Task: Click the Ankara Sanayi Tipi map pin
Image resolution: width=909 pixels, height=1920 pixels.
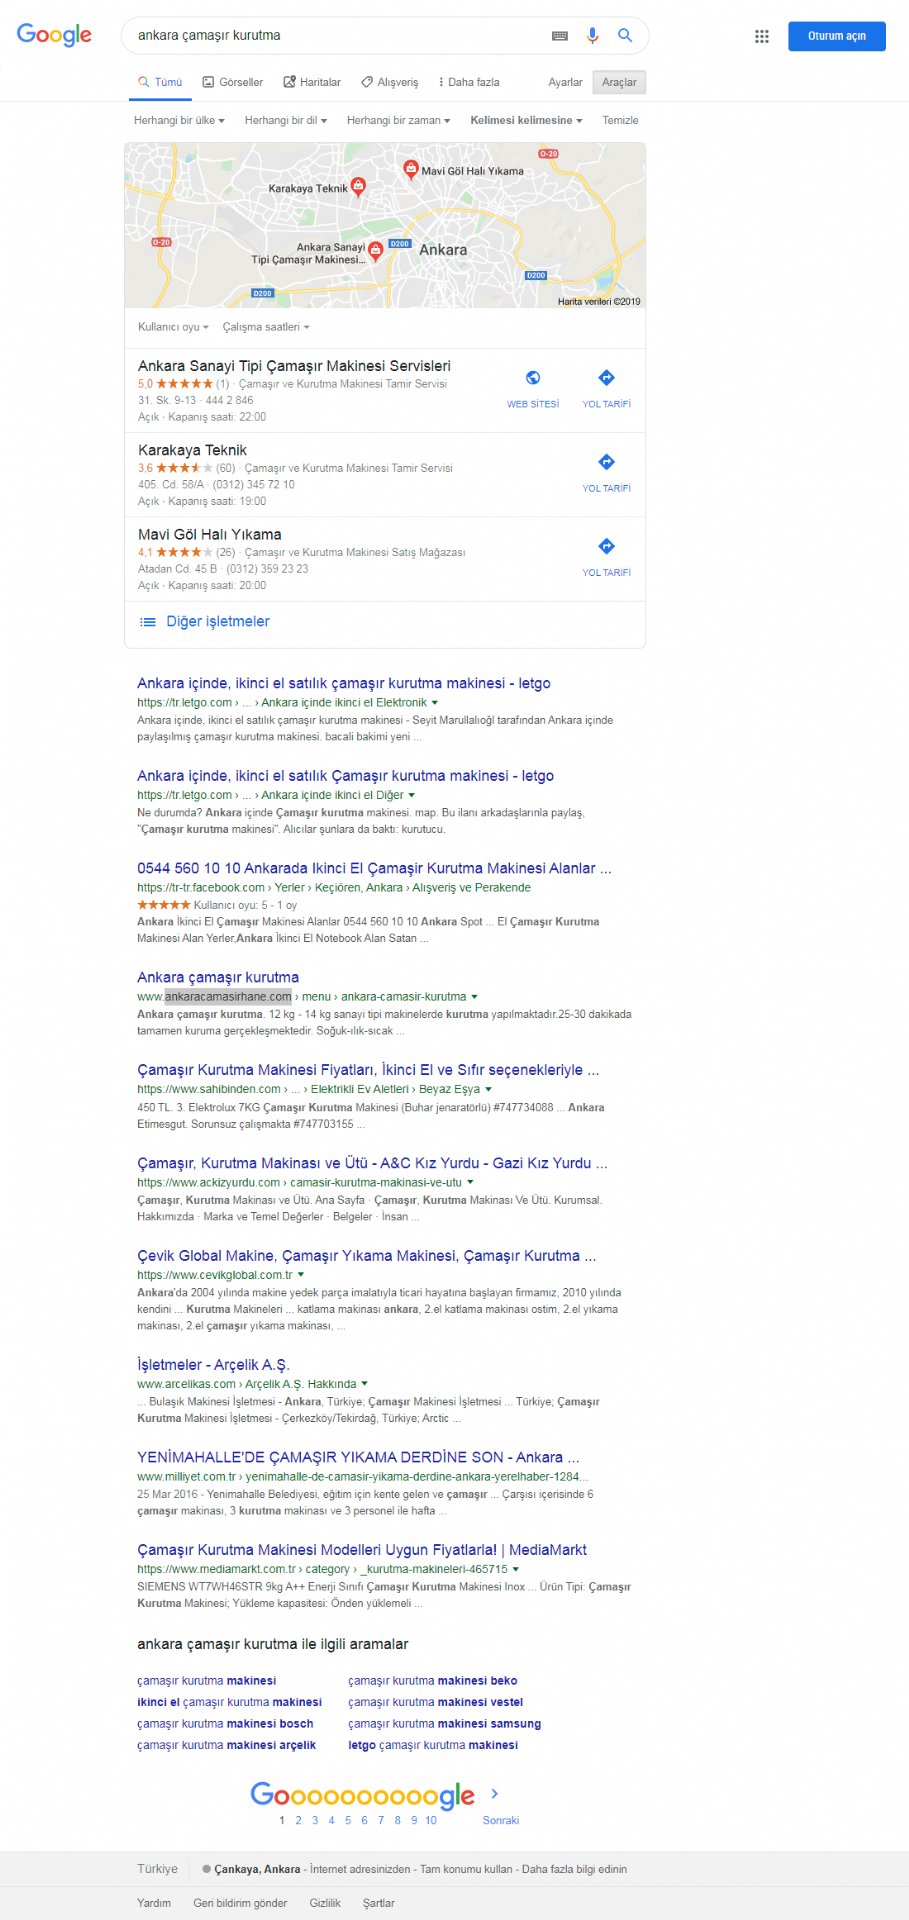Action: point(375,251)
